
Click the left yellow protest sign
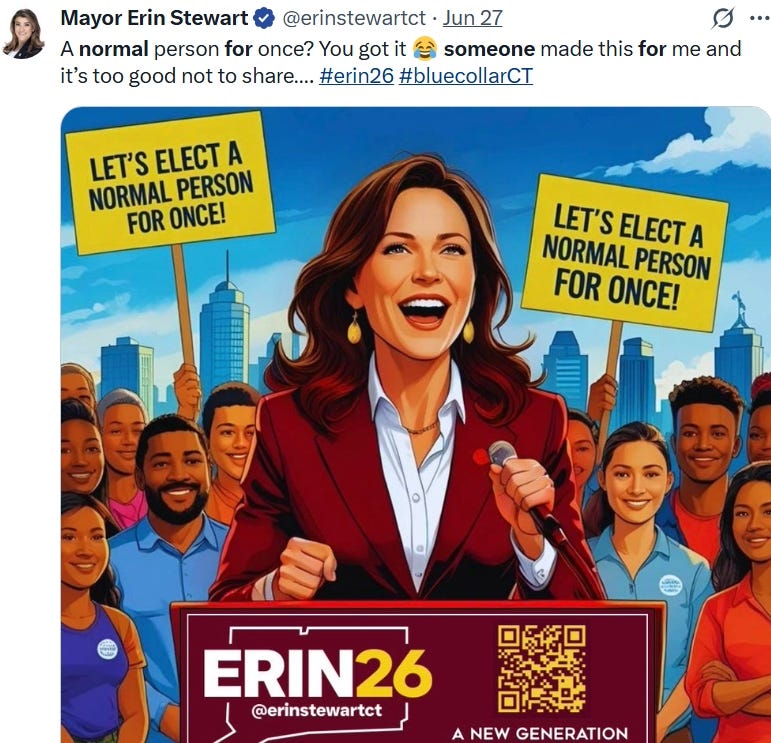pyautogui.click(x=170, y=183)
